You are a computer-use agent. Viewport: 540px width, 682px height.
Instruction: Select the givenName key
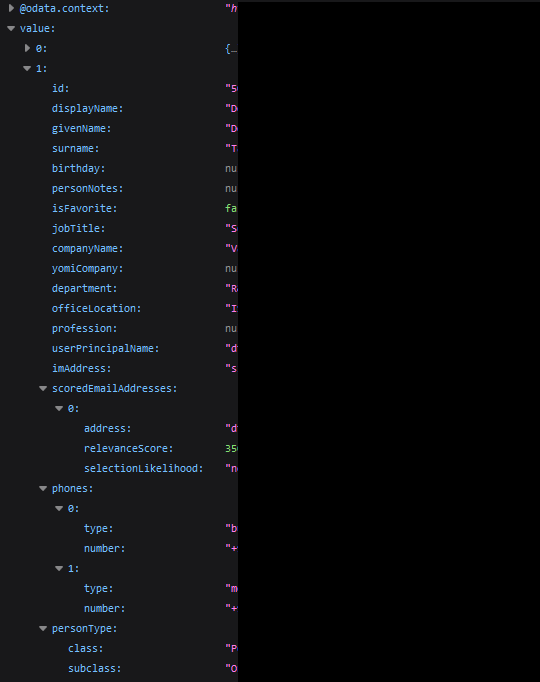82,128
